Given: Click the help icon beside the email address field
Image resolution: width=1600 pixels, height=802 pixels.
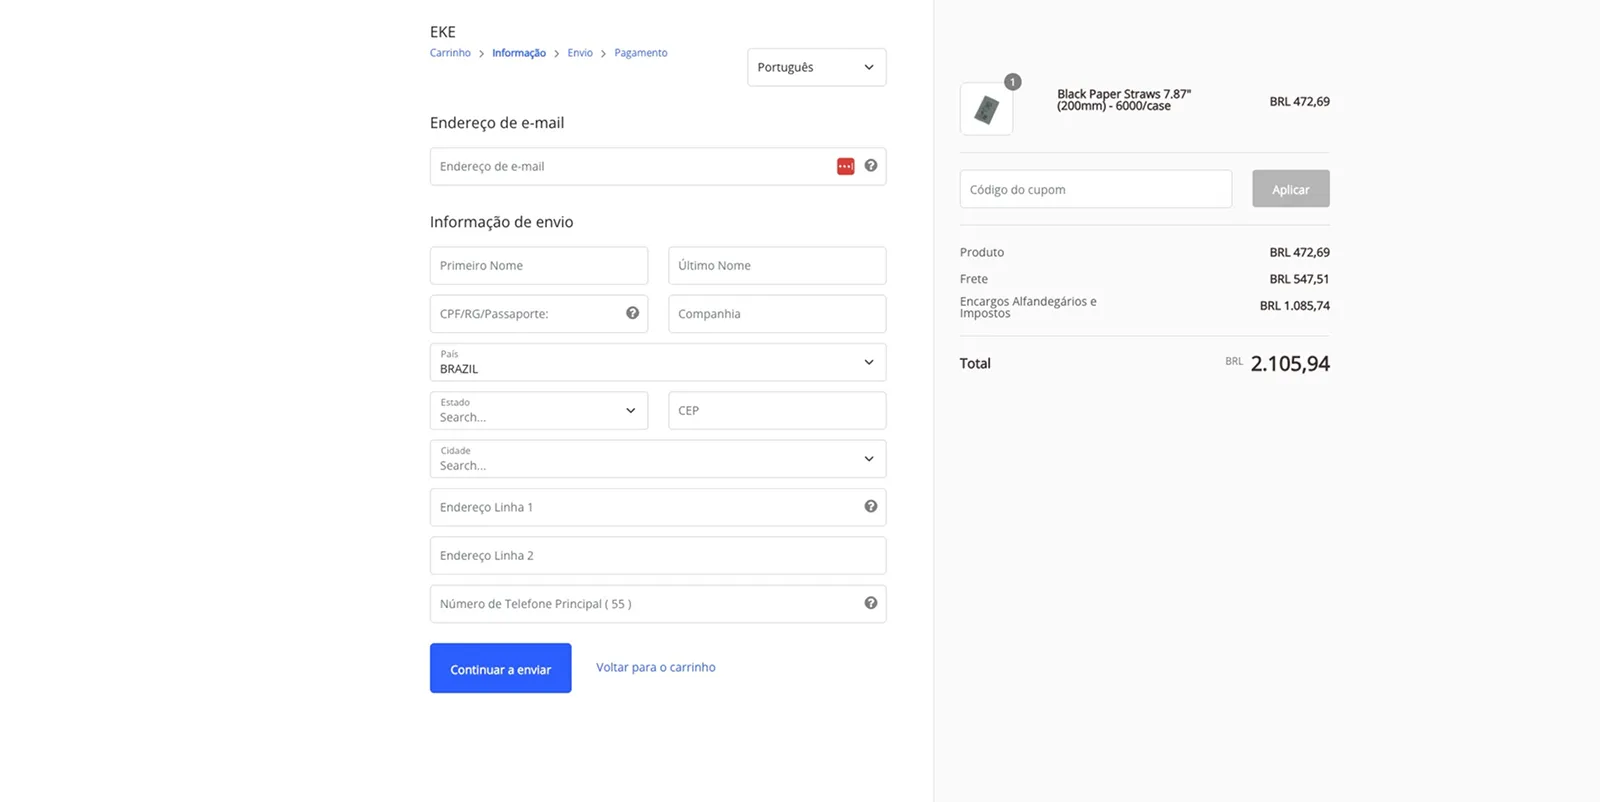Looking at the screenshot, I should click(871, 166).
